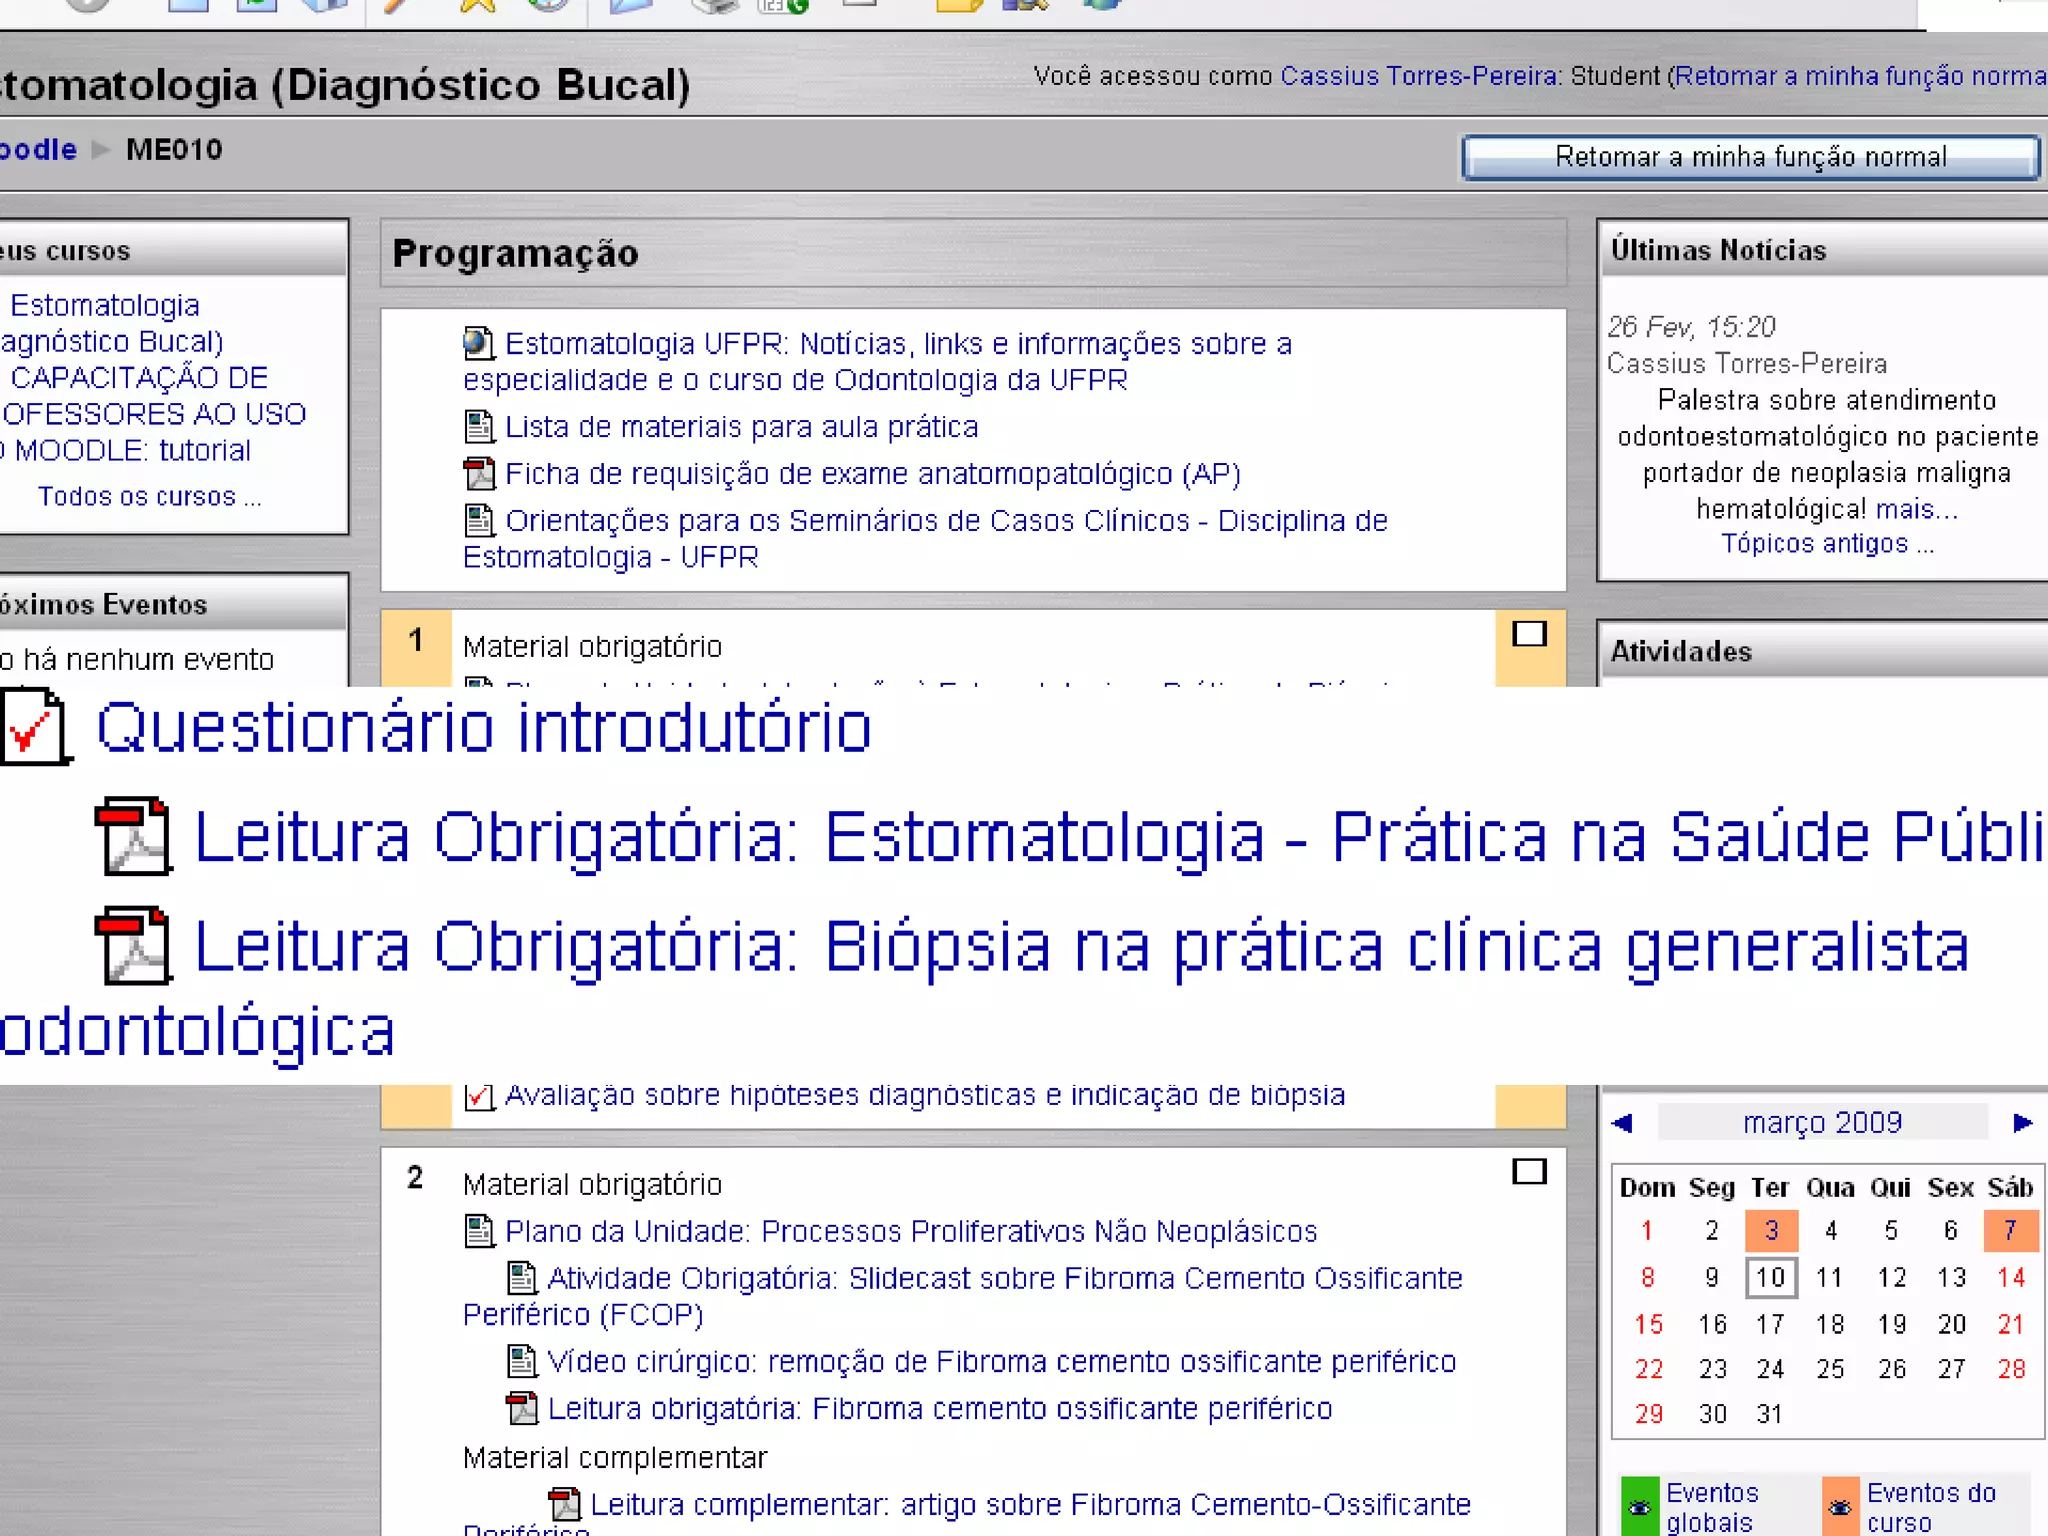
Task: Click the quiz icon for Questionário introdutório
Action: pos(36,728)
